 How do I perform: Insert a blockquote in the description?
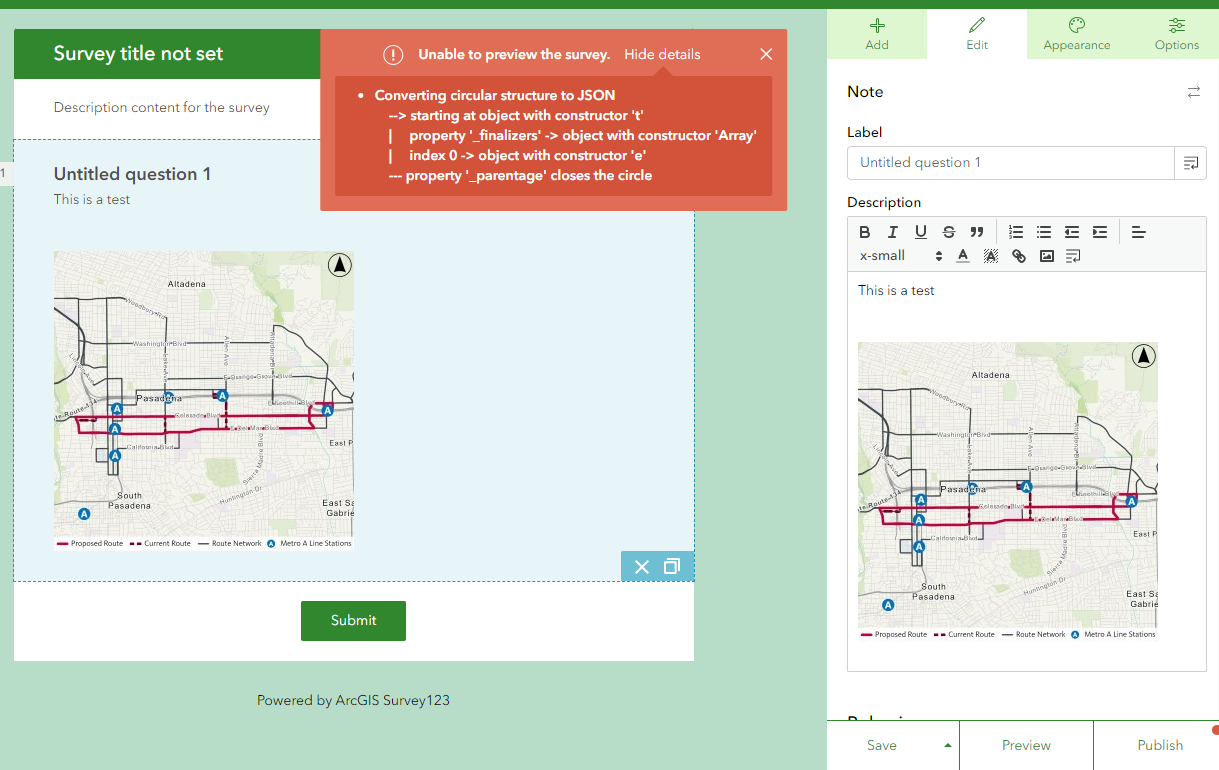click(977, 232)
